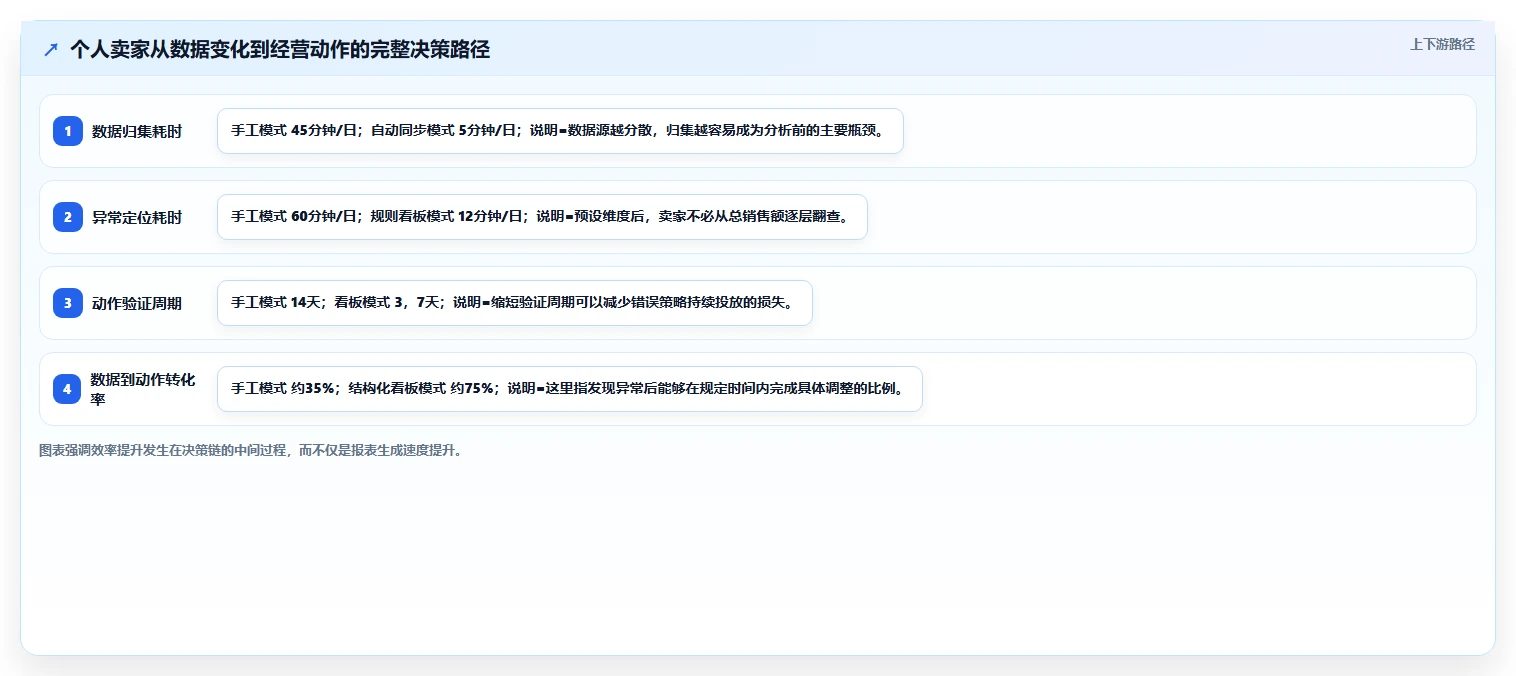Click the 数据归集耗时 label
Image resolution: width=1516 pixels, height=676 pixels.
(x=137, y=131)
